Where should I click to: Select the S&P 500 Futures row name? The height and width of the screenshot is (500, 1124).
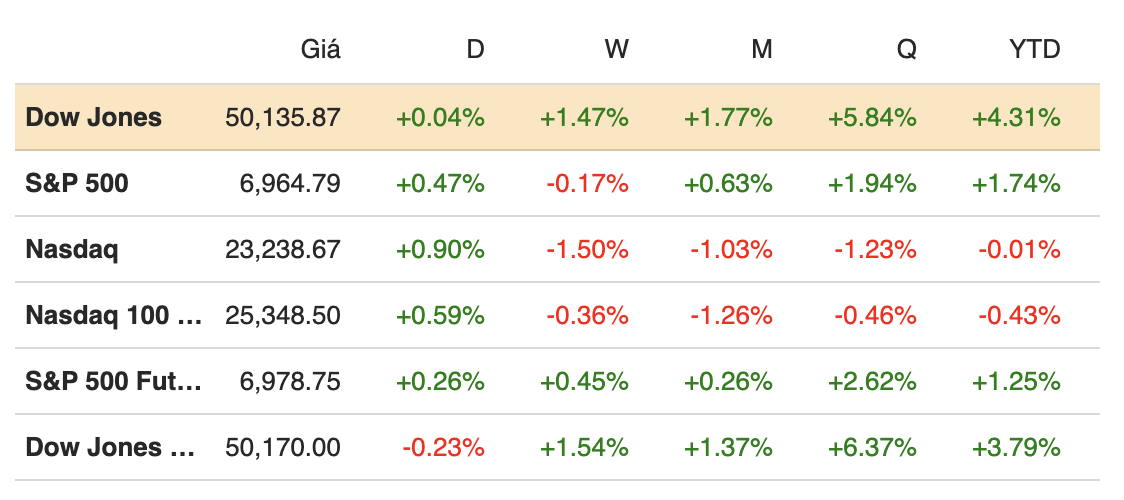(x=113, y=382)
